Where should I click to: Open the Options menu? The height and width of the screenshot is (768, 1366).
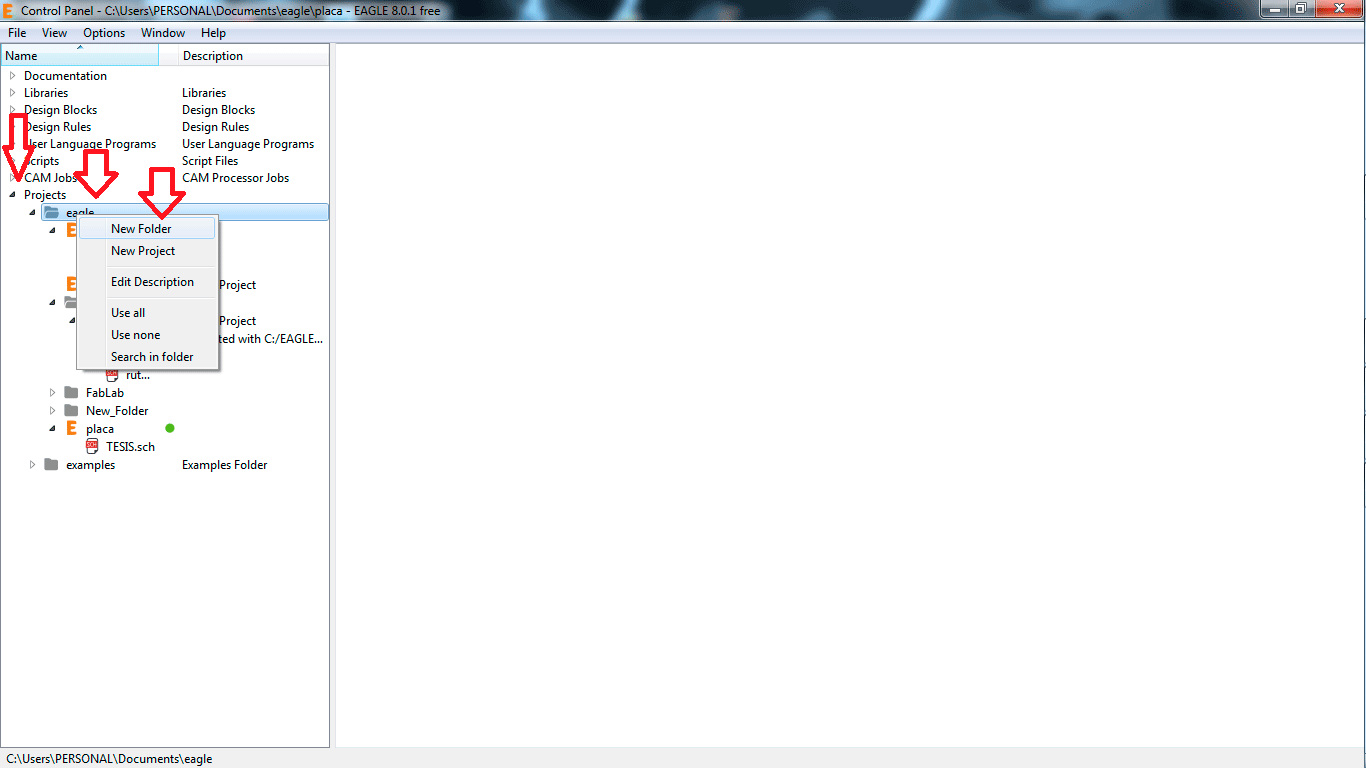104,32
